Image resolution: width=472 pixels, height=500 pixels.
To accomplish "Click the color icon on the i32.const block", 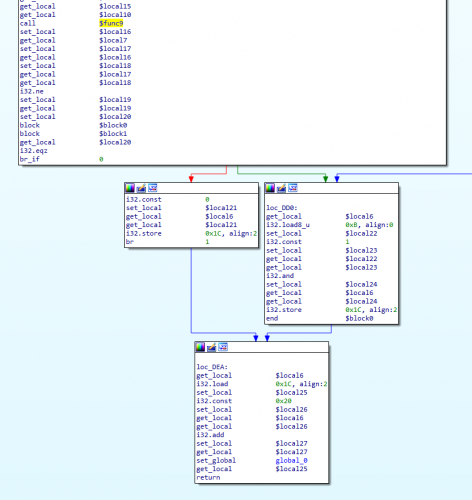I will (130, 188).
